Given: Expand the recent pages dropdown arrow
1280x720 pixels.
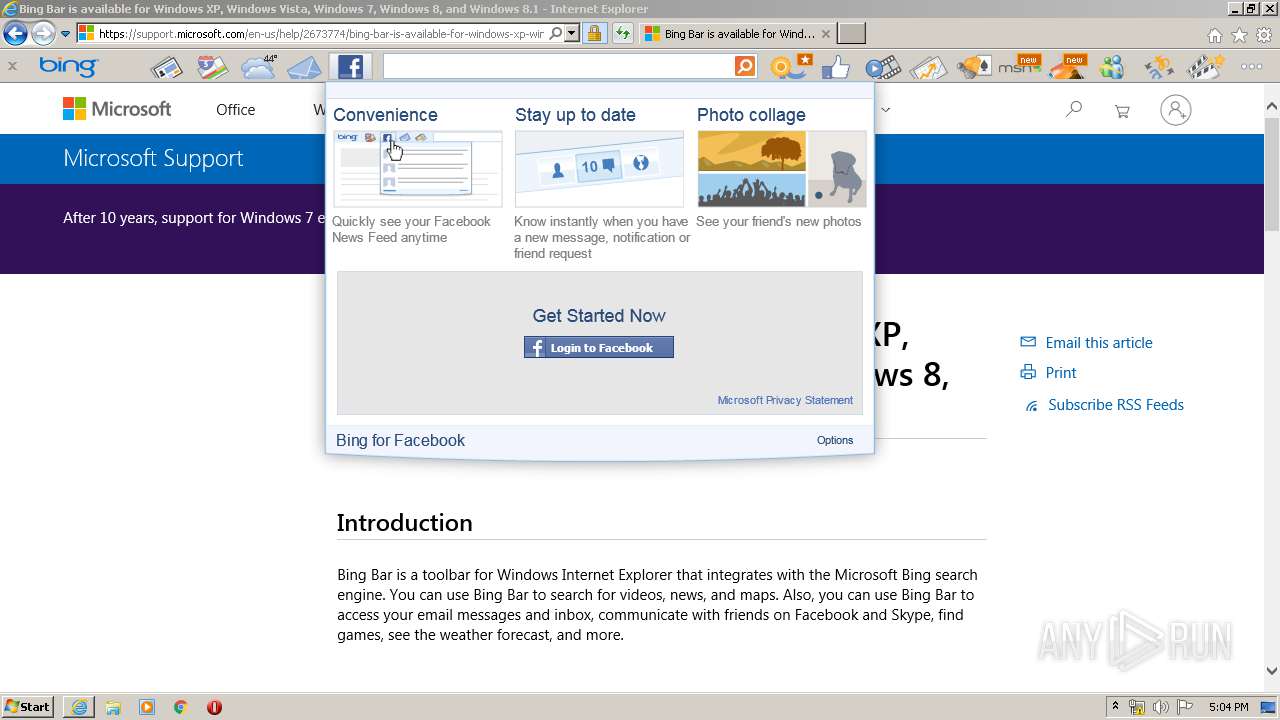Looking at the screenshot, I should [x=65, y=34].
